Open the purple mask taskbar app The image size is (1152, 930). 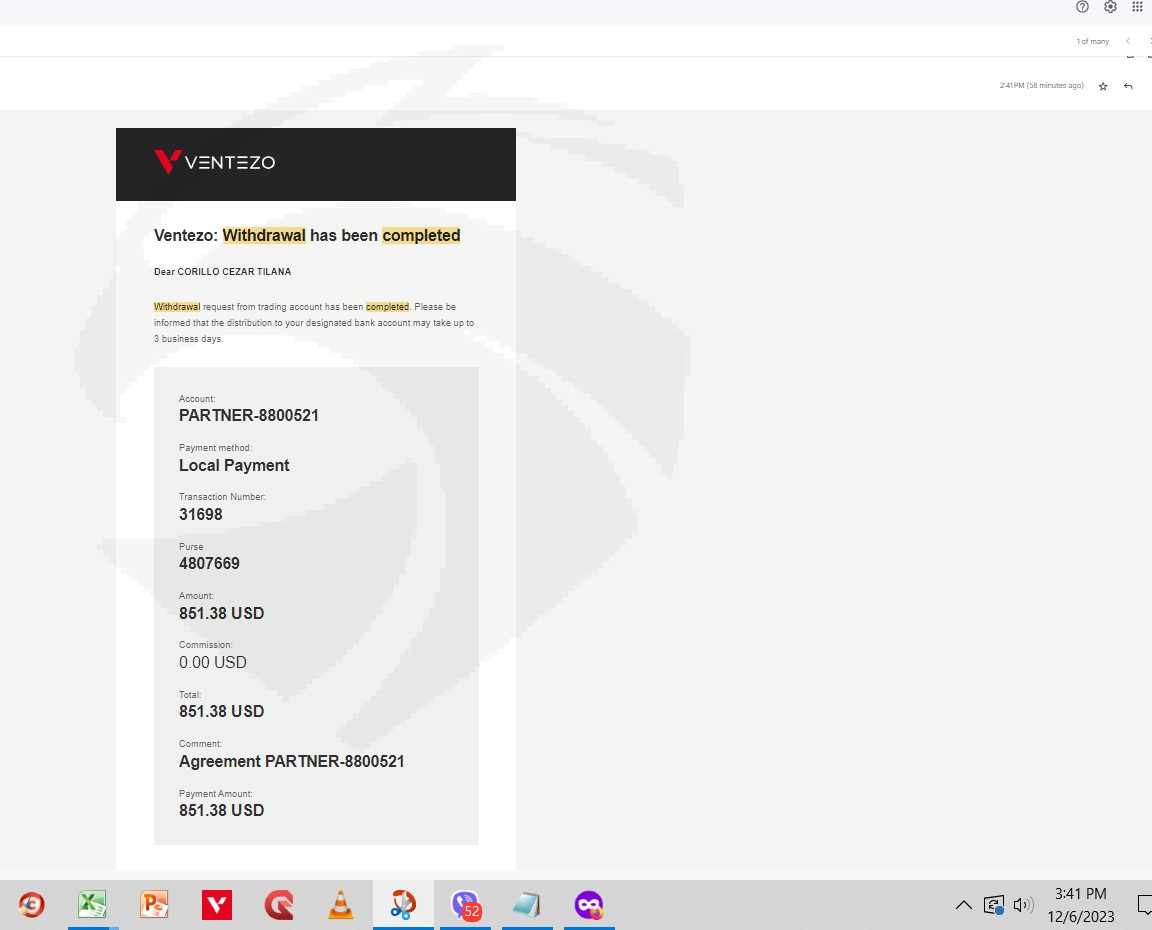click(x=589, y=904)
